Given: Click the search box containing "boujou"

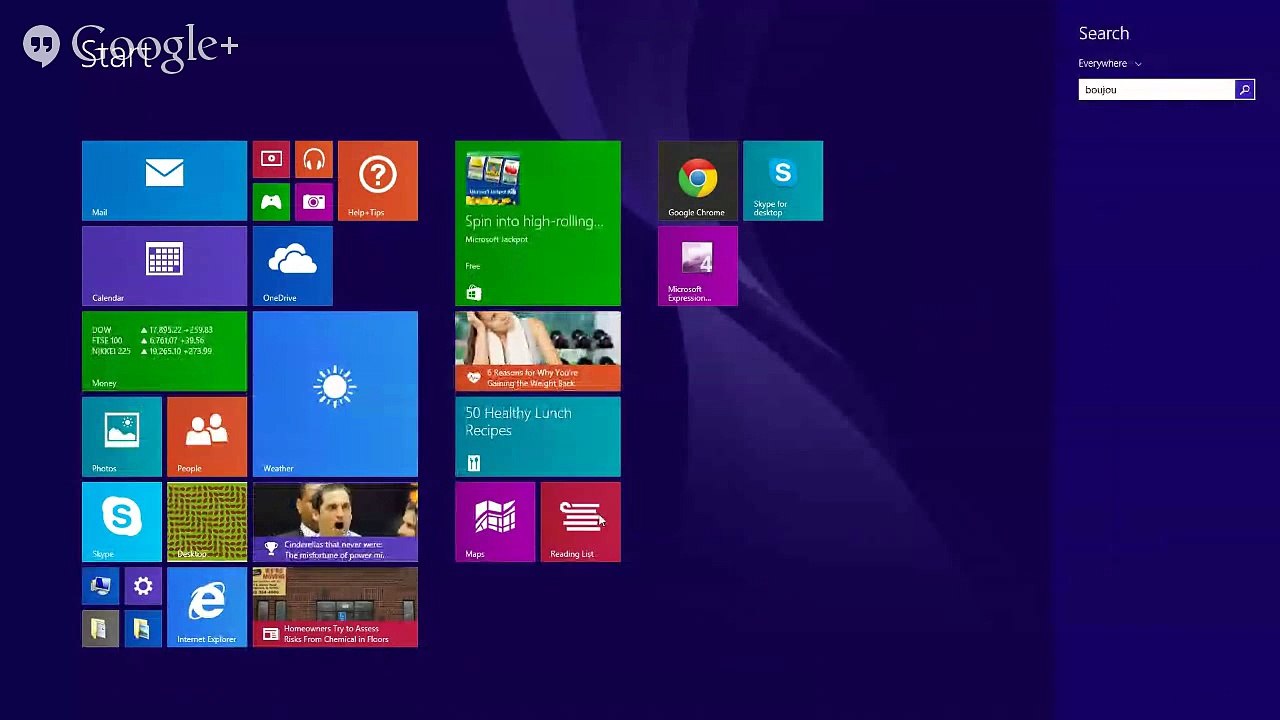Looking at the screenshot, I should point(1157,90).
